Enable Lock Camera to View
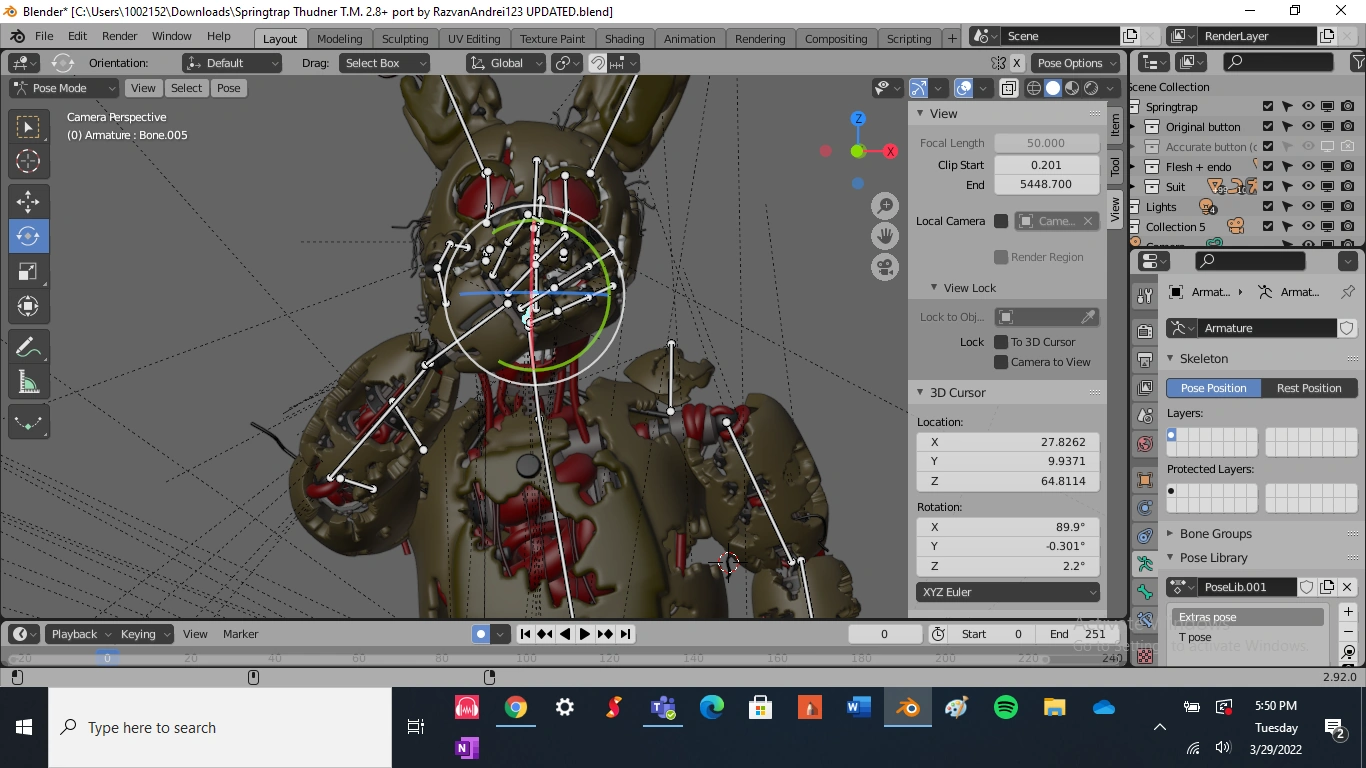Viewport: 1366px width, 768px height. tap(1002, 362)
